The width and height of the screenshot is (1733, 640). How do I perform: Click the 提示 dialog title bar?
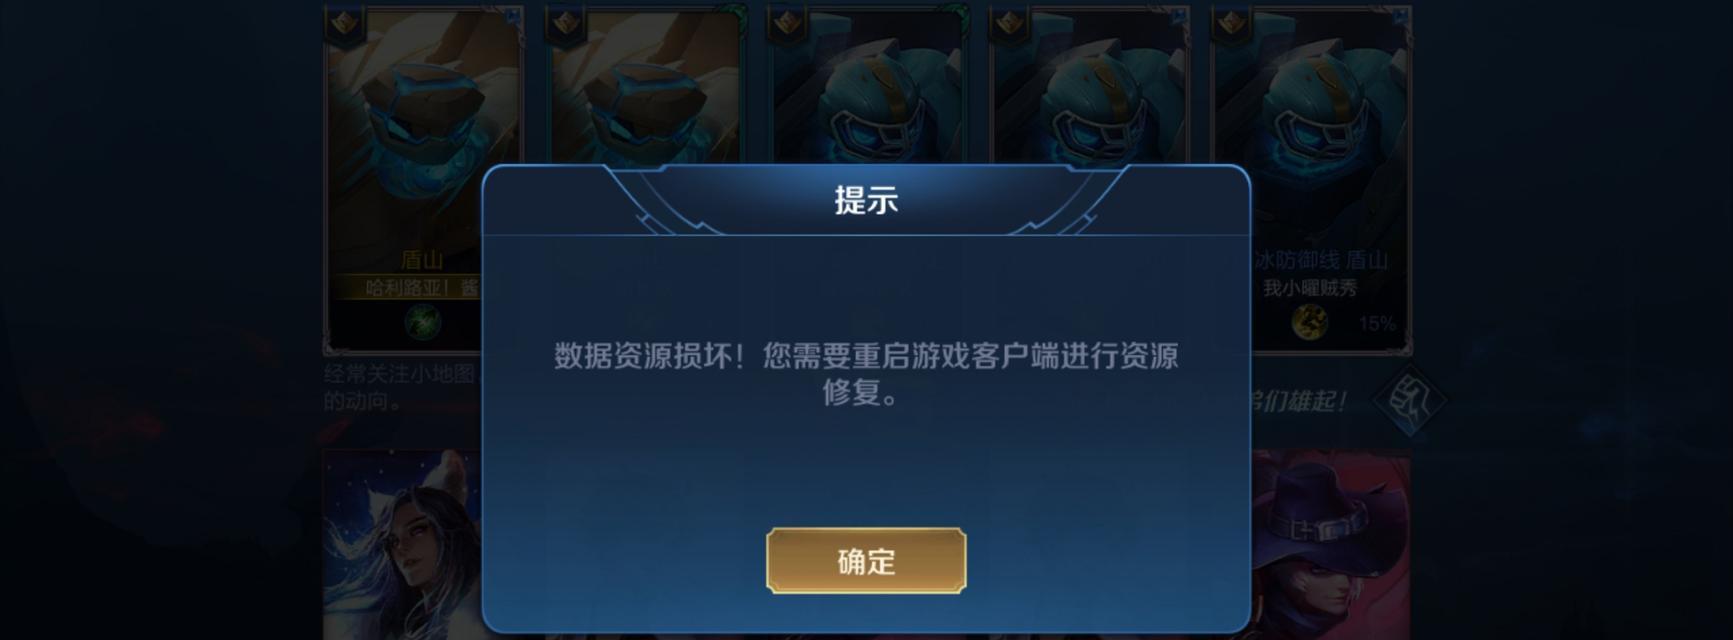[866, 200]
